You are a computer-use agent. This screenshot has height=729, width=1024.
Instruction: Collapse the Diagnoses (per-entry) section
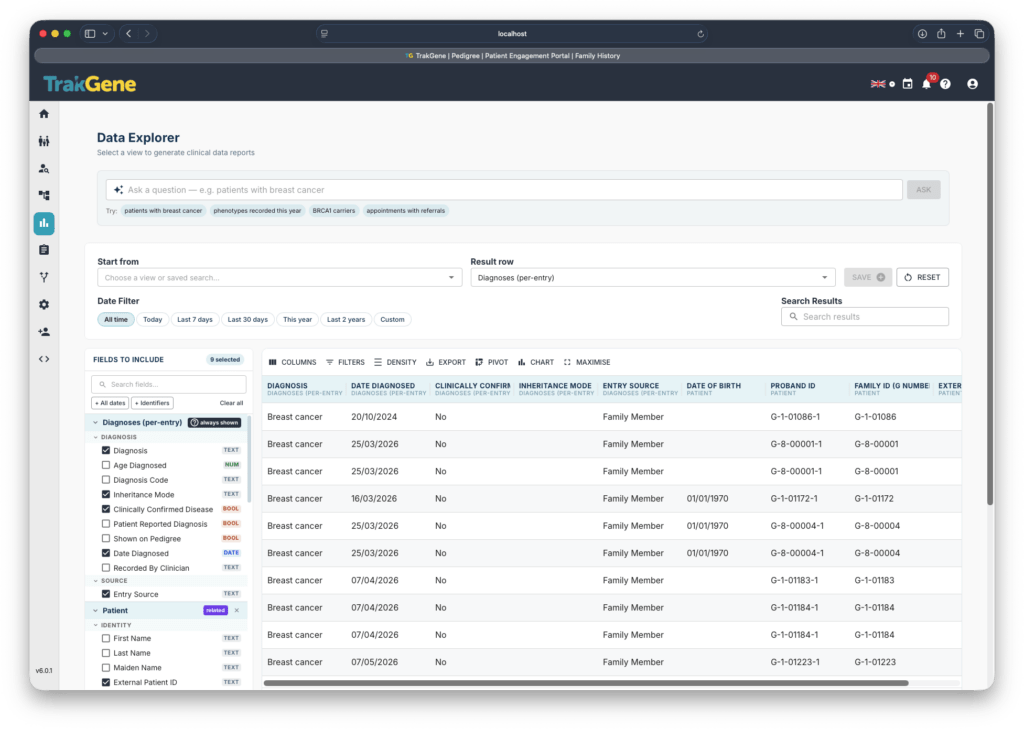pyautogui.click(x=95, y=423)
